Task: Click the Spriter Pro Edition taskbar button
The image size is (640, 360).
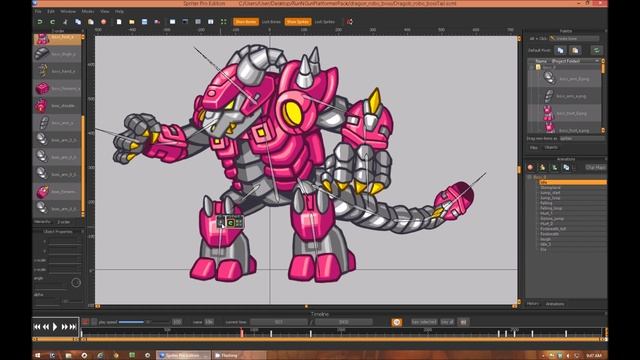Action: pos(184,356)
